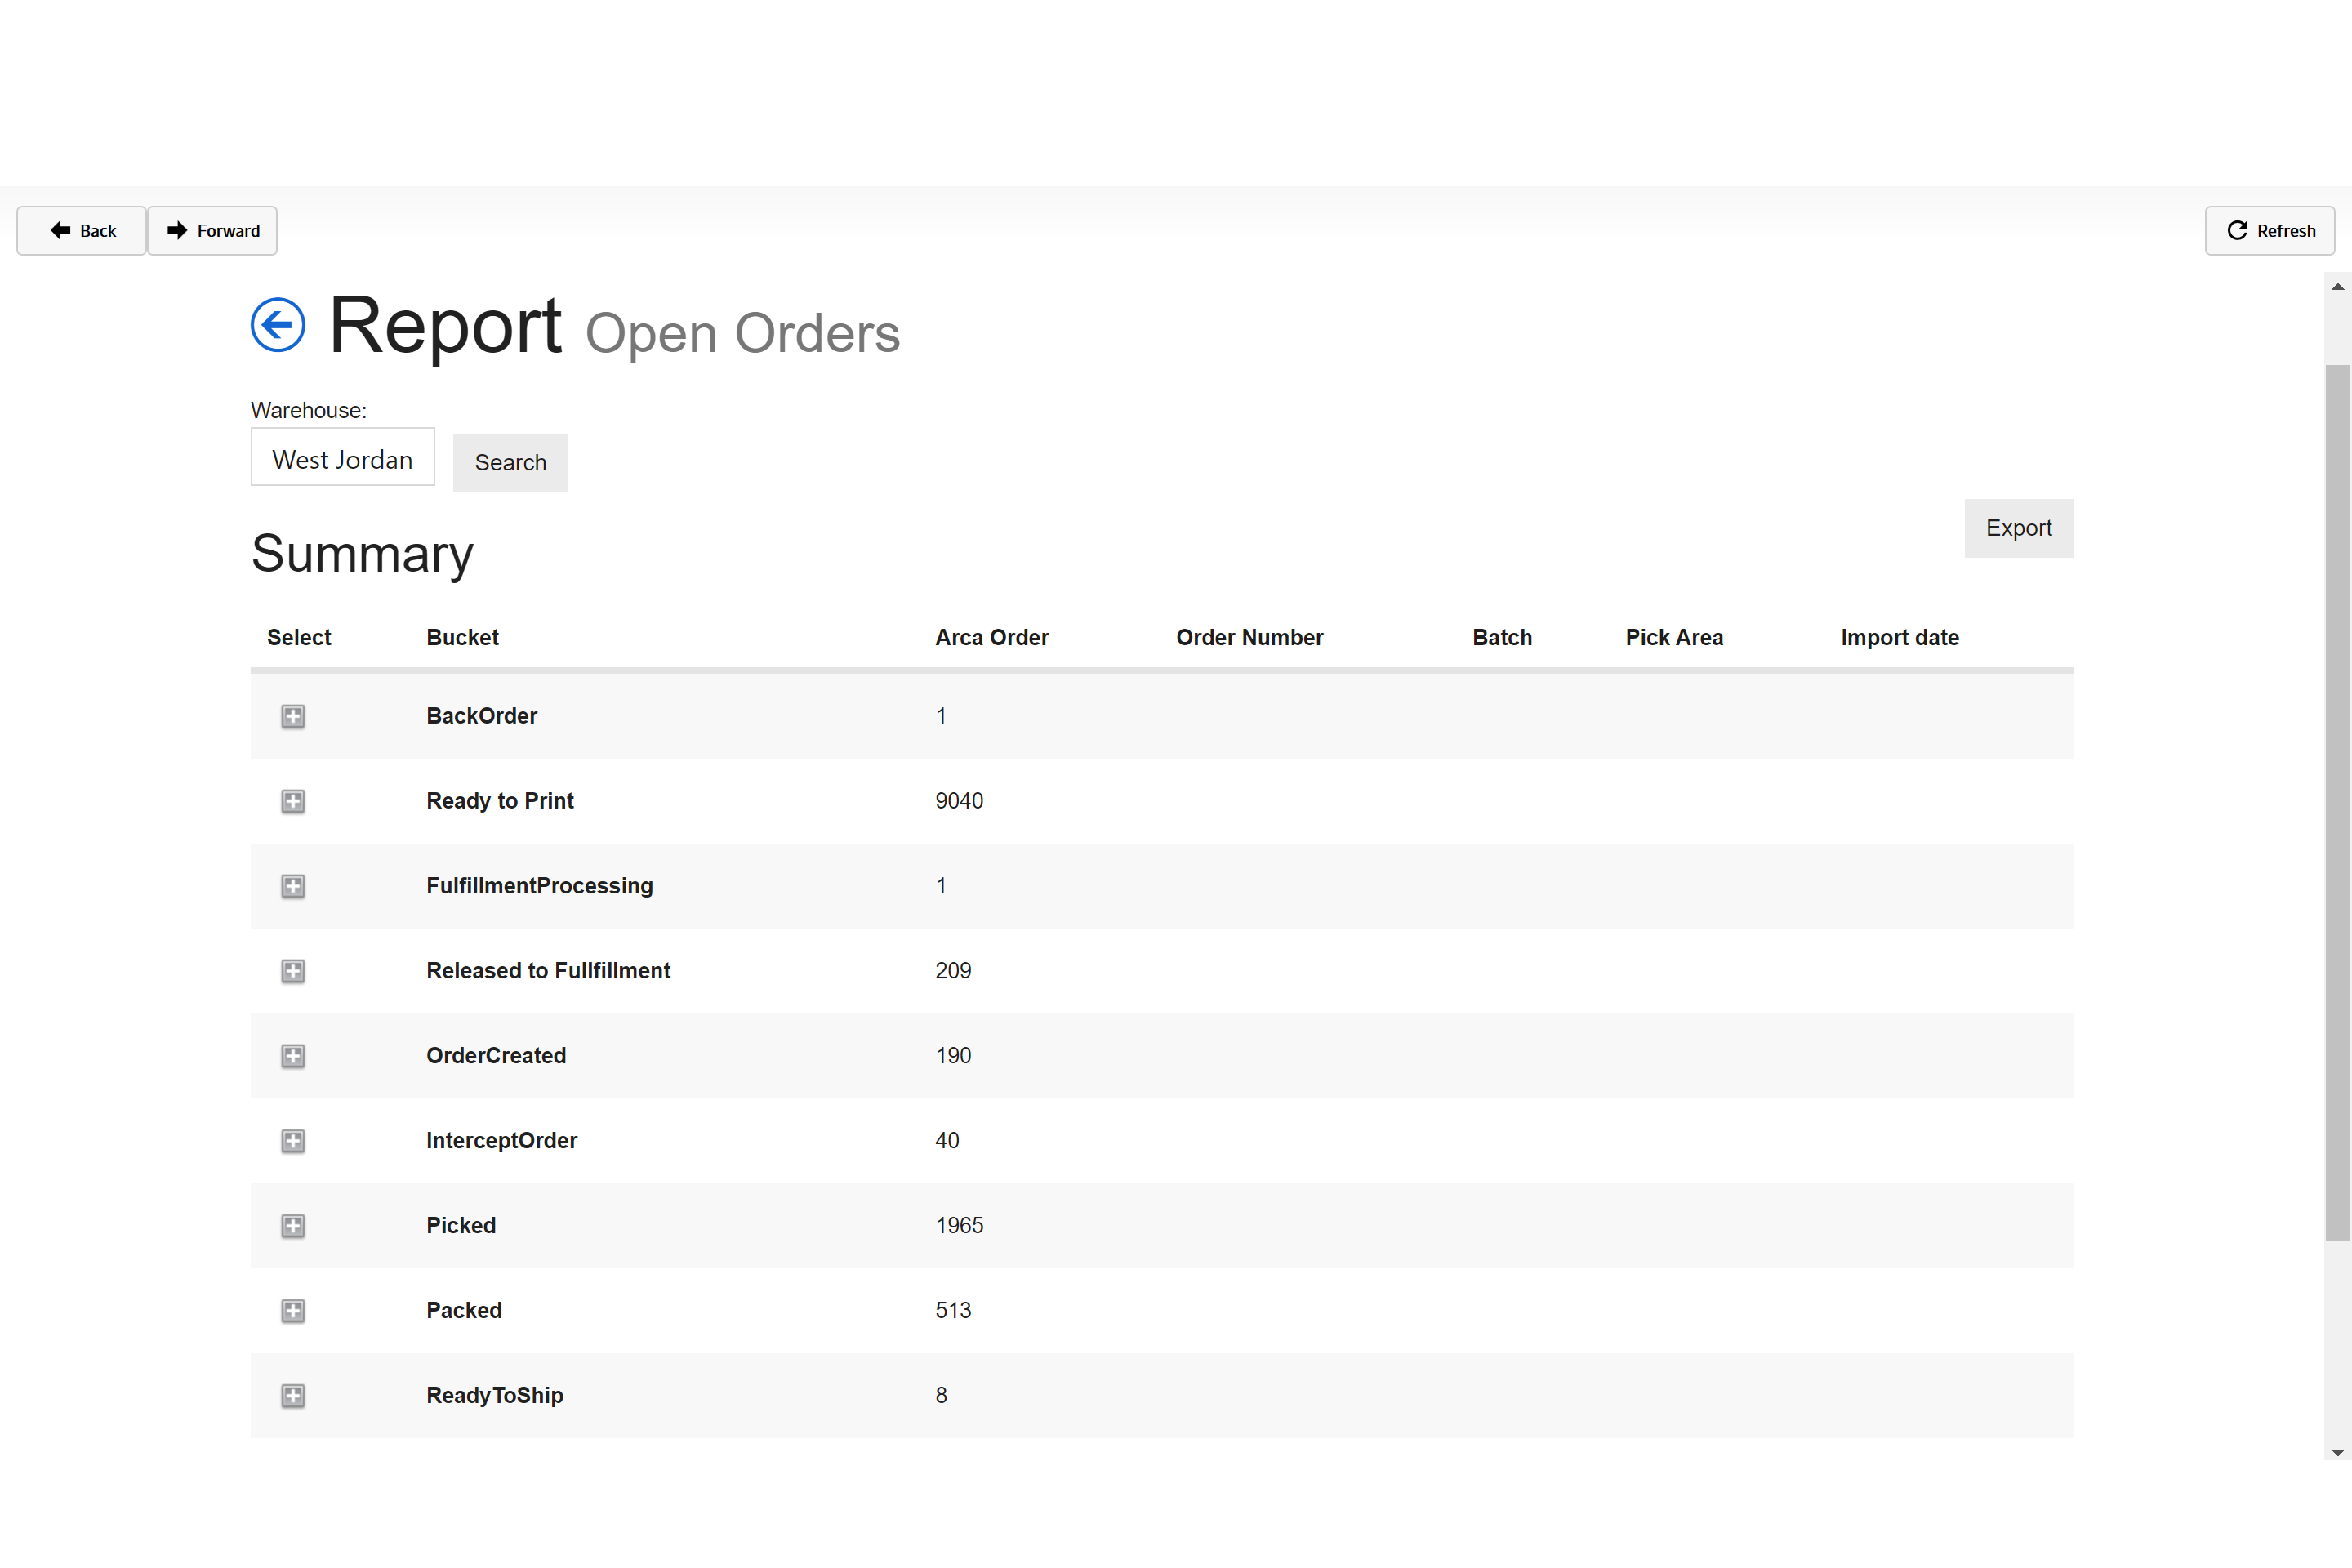Click the Search button
2352x1568 pixels.
coord(510,462)
